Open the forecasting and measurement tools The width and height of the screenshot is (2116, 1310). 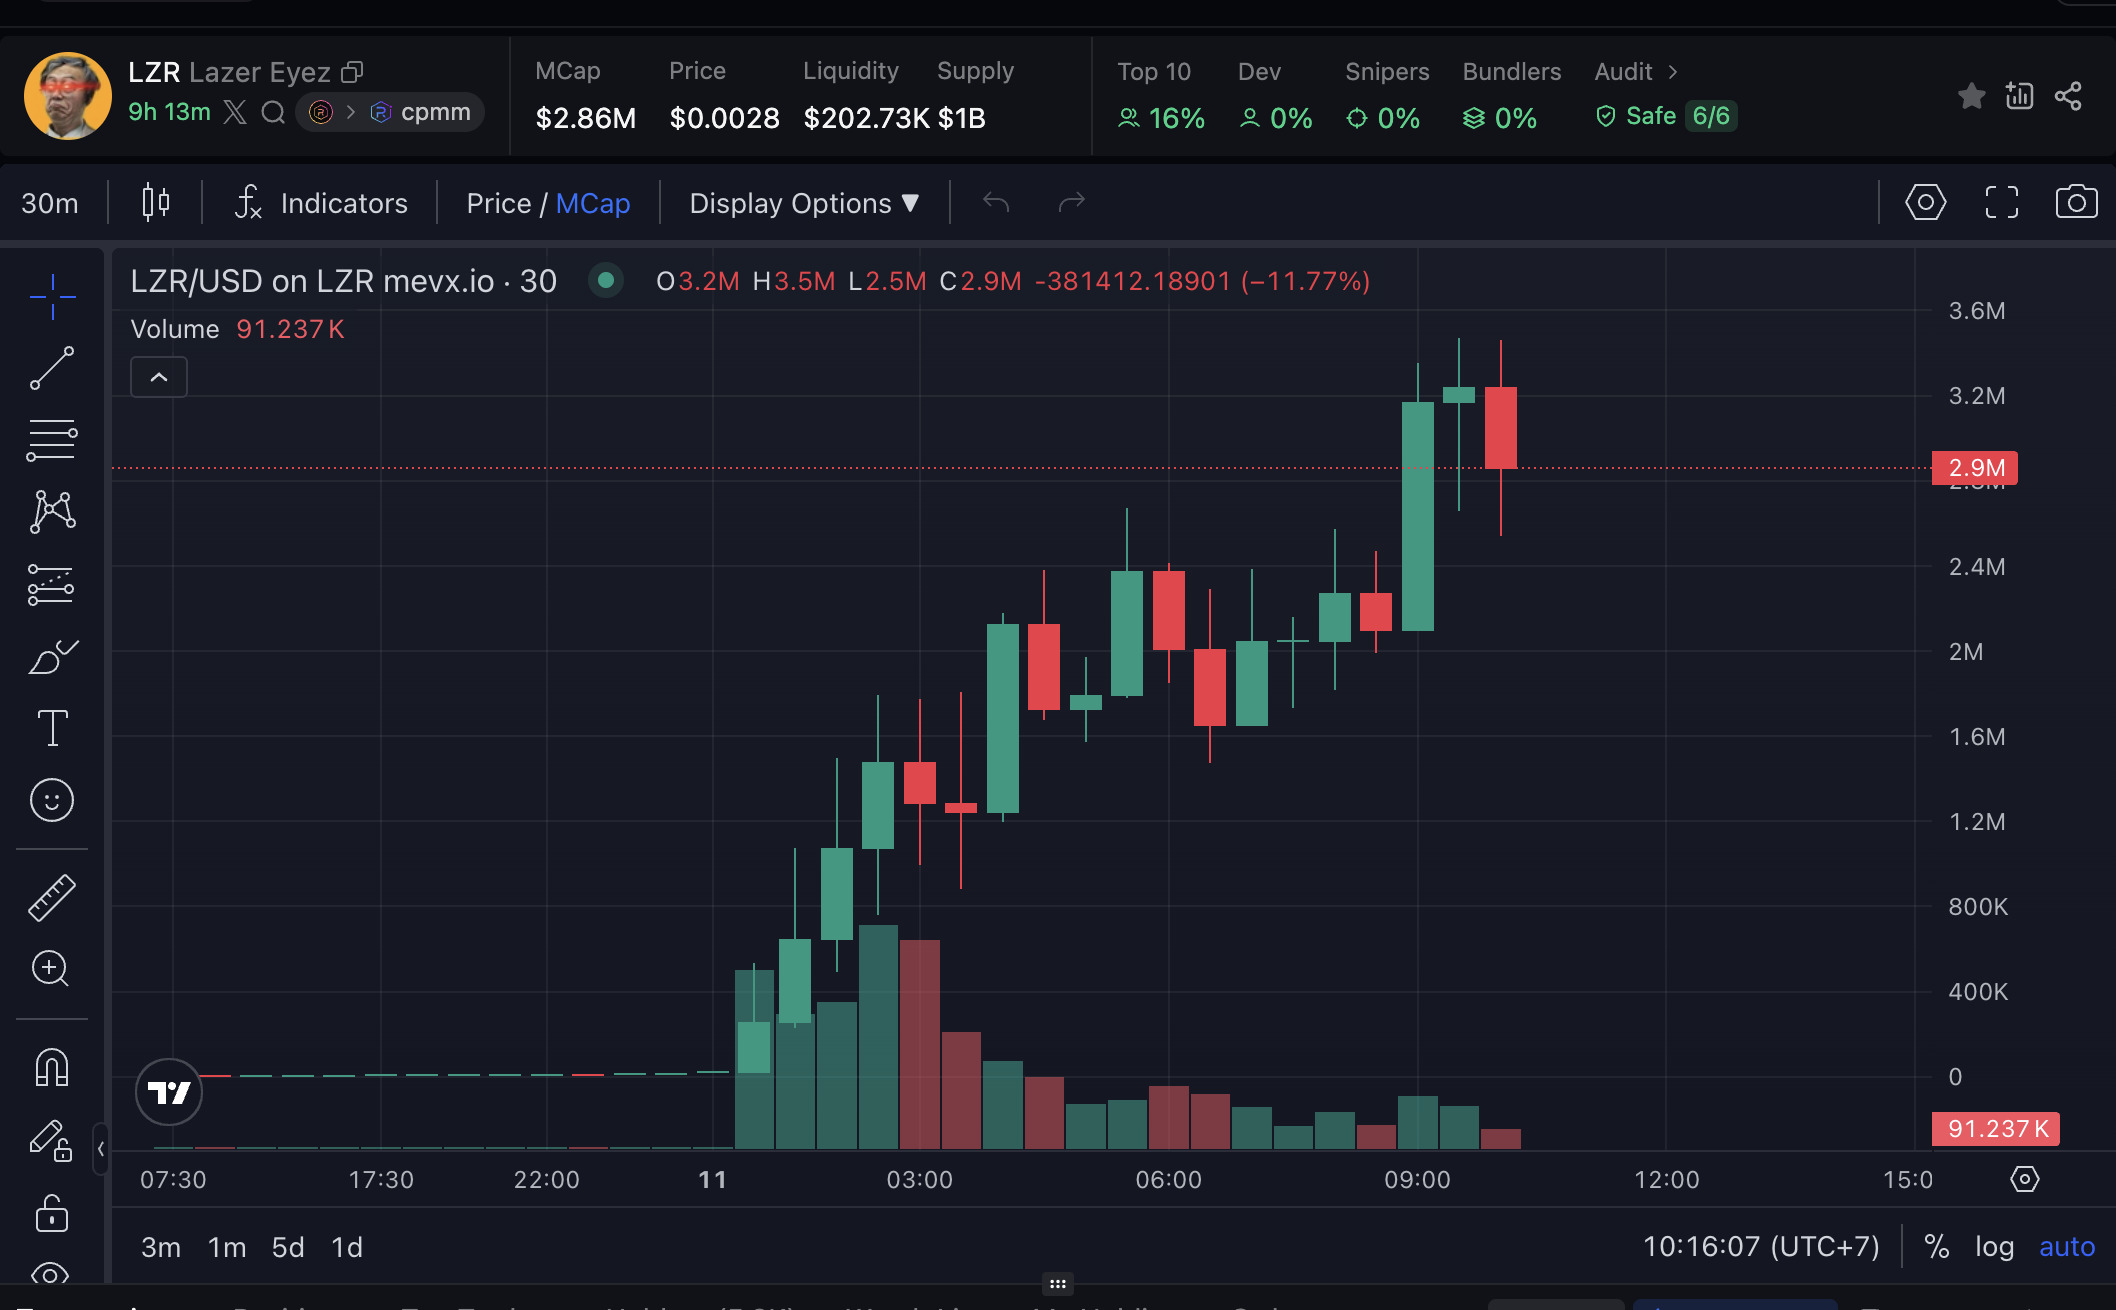click(52, 585)
